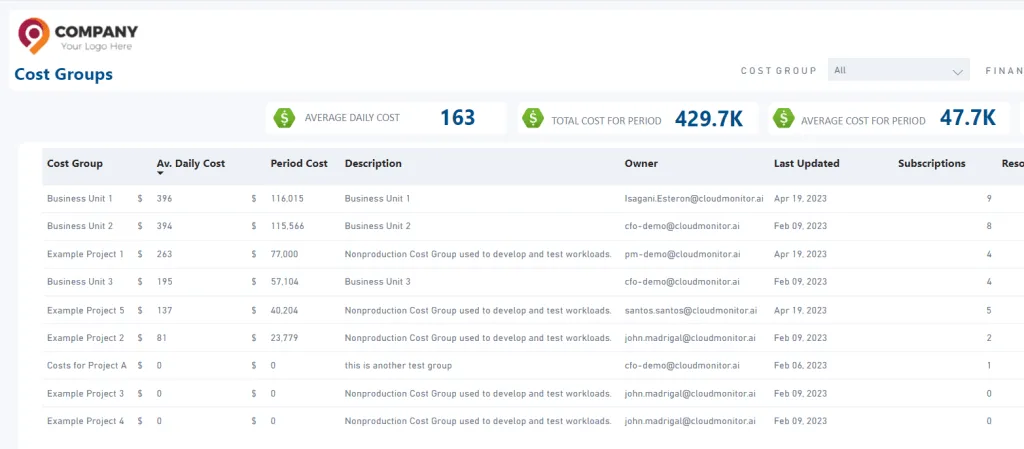
Task: Click the description 'this is another test group'
Action: click(x=398, y=365)
